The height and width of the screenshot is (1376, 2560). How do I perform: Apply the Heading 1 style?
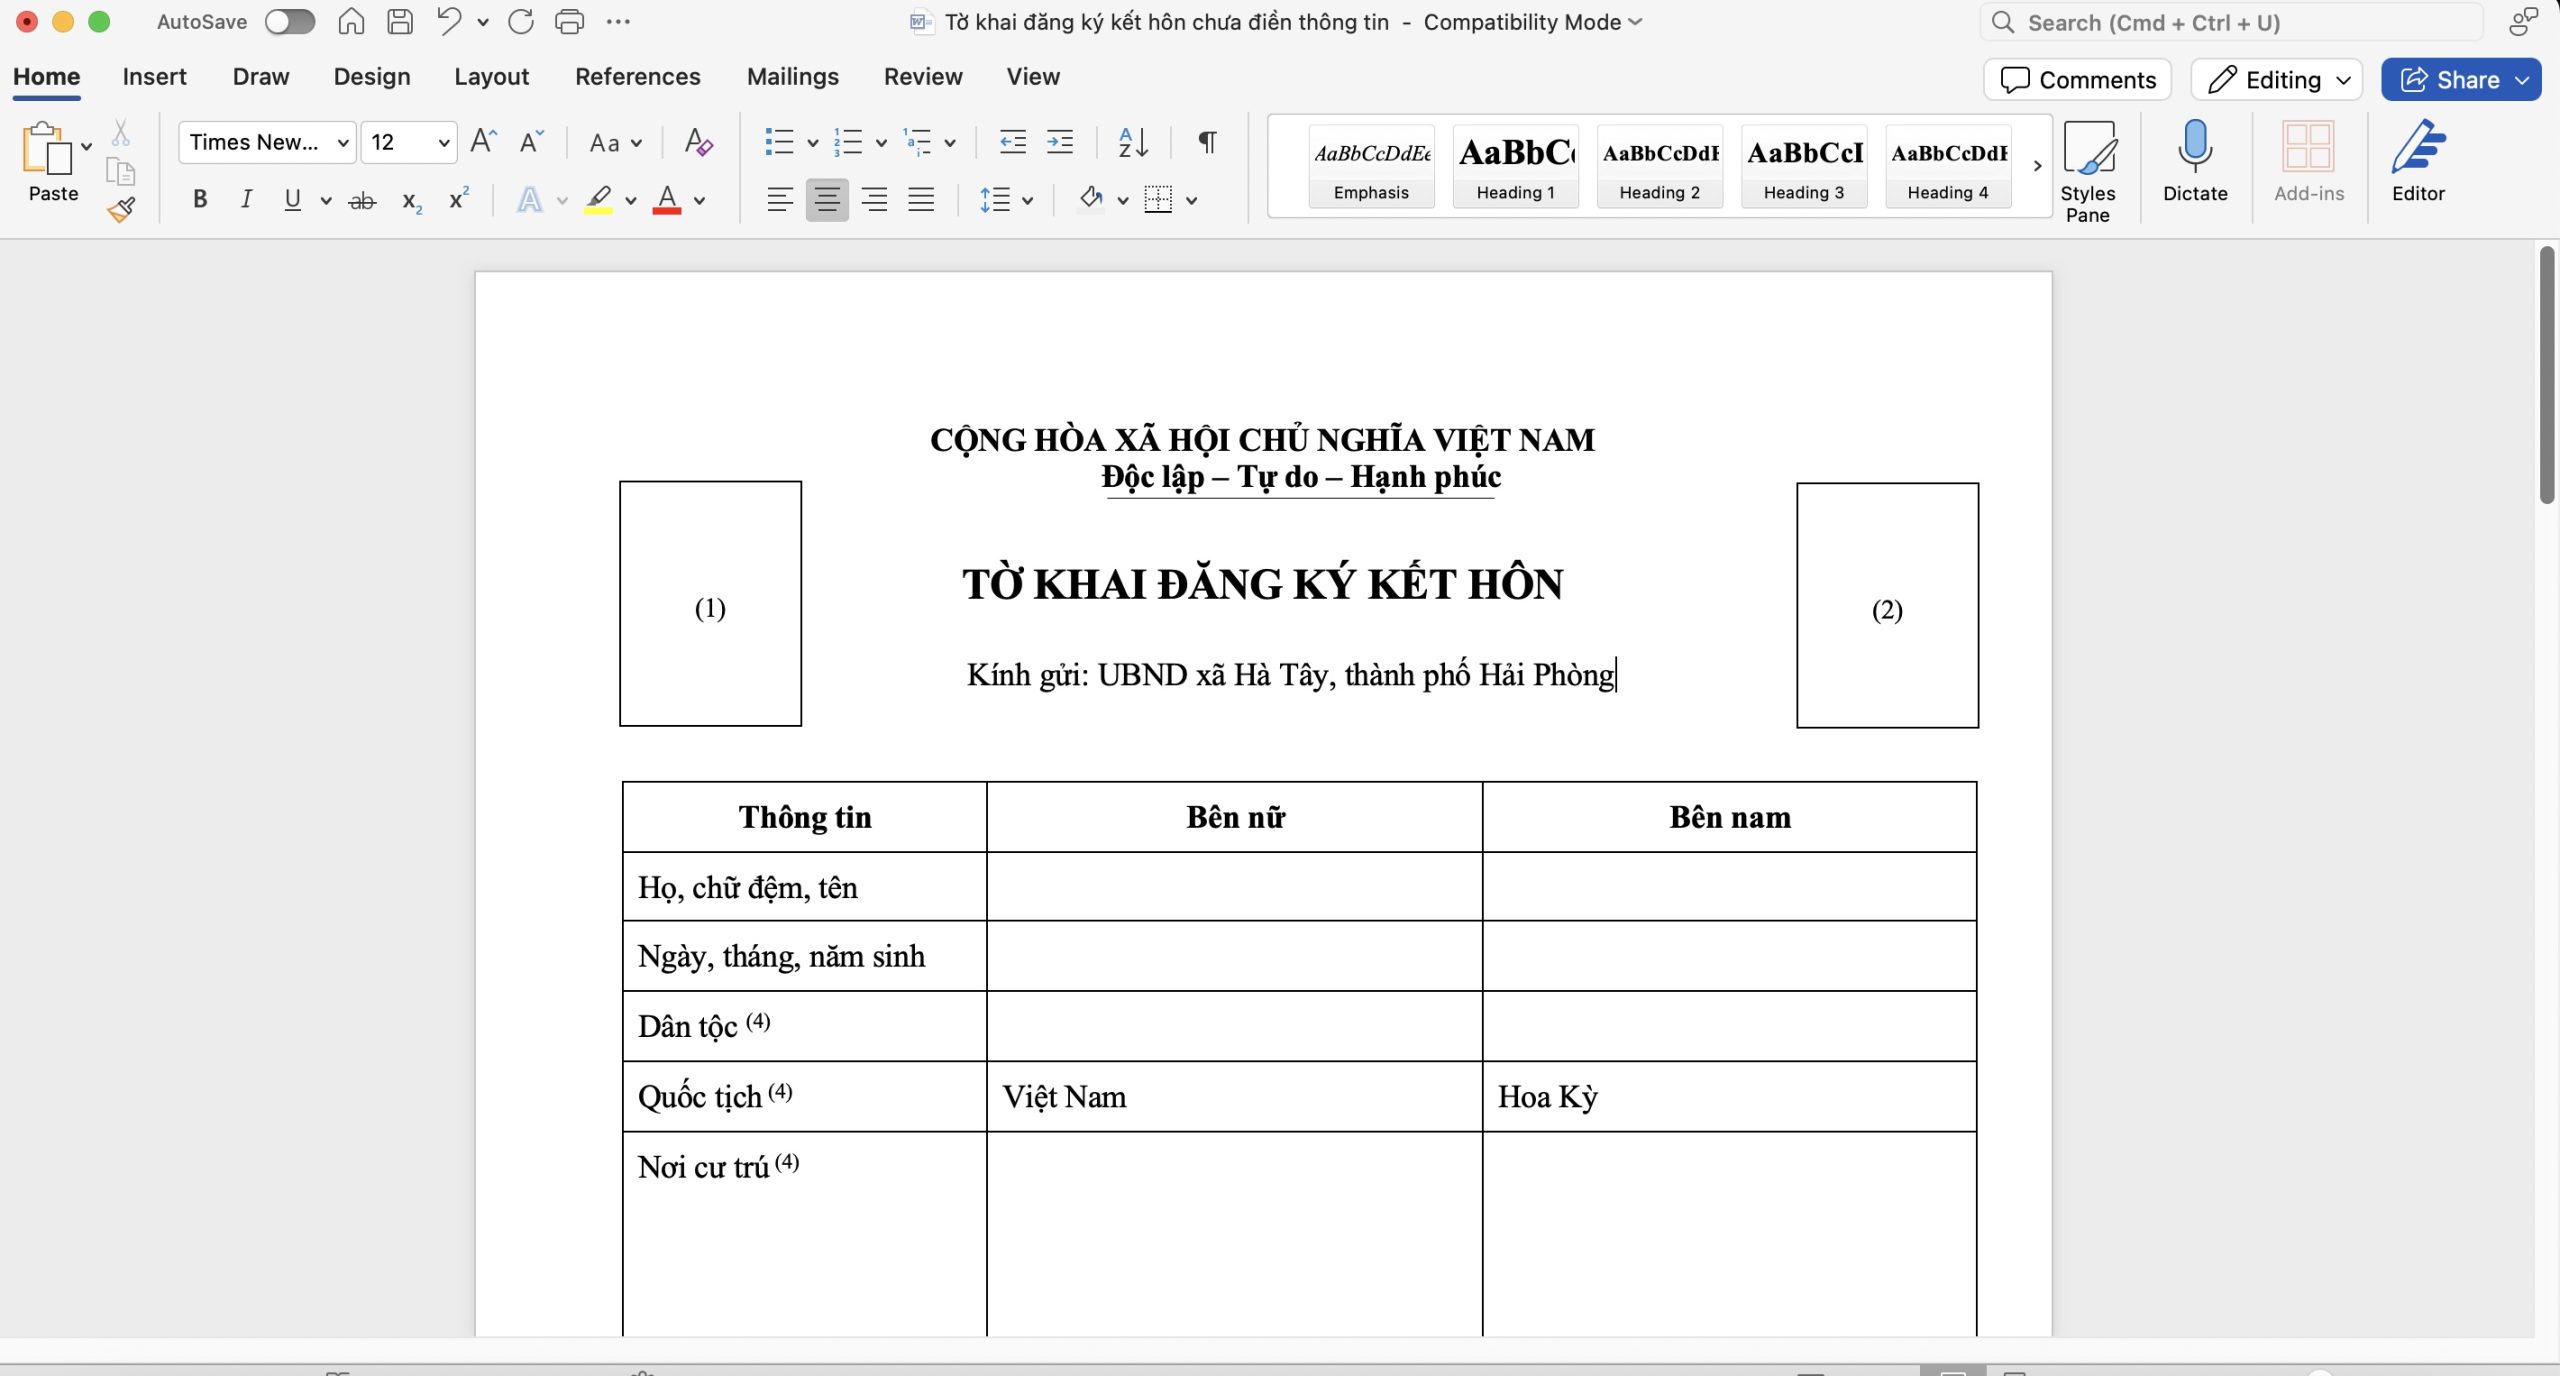[x=1516, y=166]
